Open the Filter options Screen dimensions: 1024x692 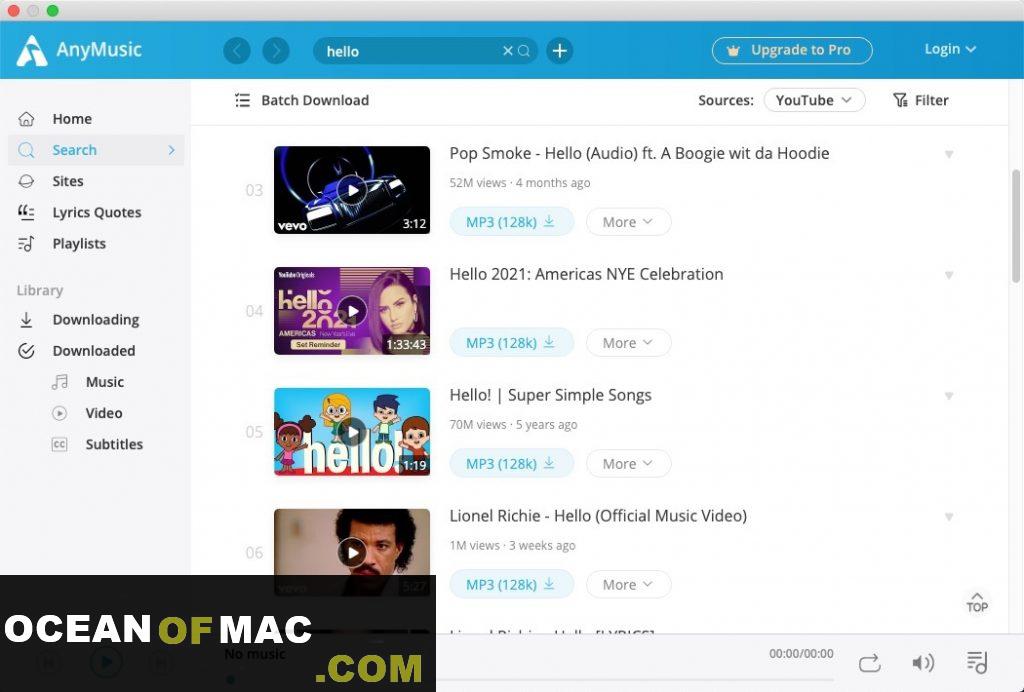(920, 100)
